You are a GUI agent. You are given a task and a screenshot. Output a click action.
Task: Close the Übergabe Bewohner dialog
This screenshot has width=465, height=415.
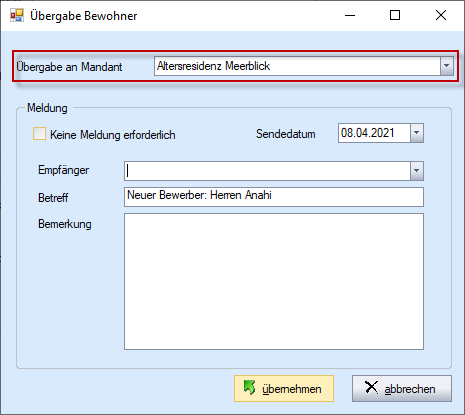(x=441, y=15)
